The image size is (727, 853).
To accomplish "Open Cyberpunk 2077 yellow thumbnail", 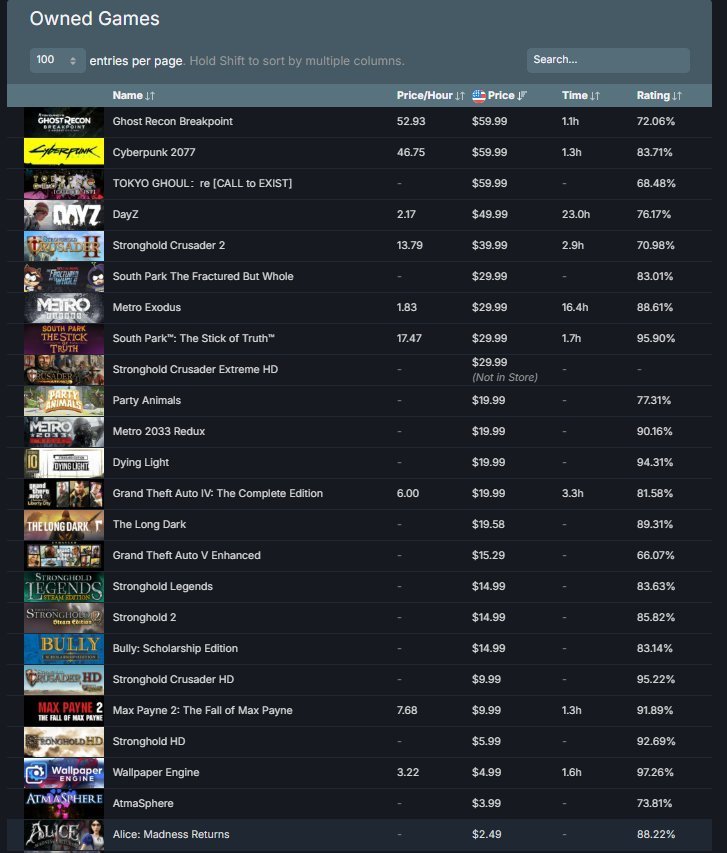I will point(64,152).
